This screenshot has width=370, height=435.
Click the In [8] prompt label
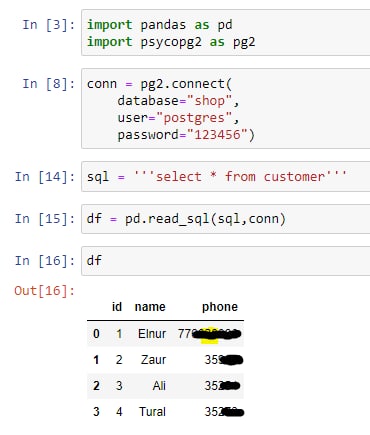click(x=49, y=84)
